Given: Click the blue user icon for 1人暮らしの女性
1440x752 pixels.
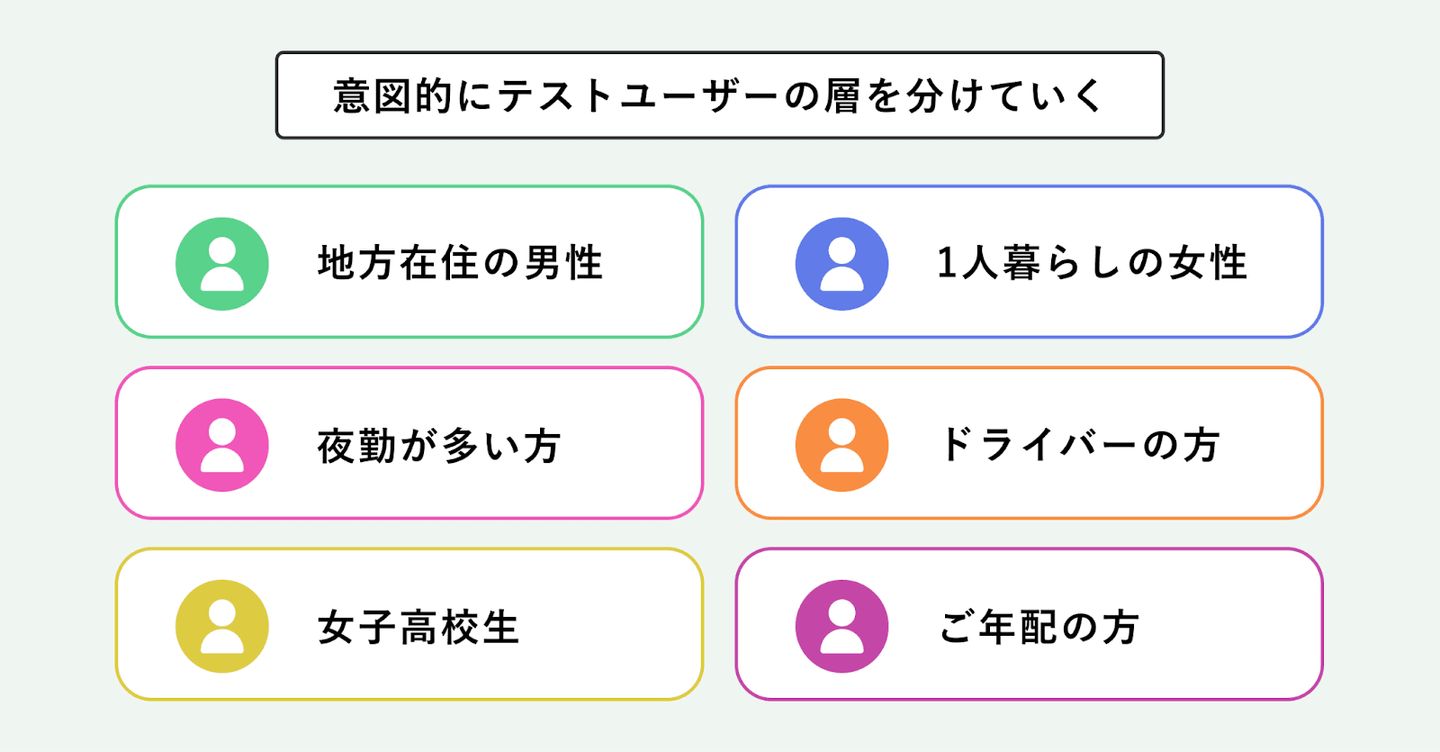Looking at the screenshot, I should [842, 263].
